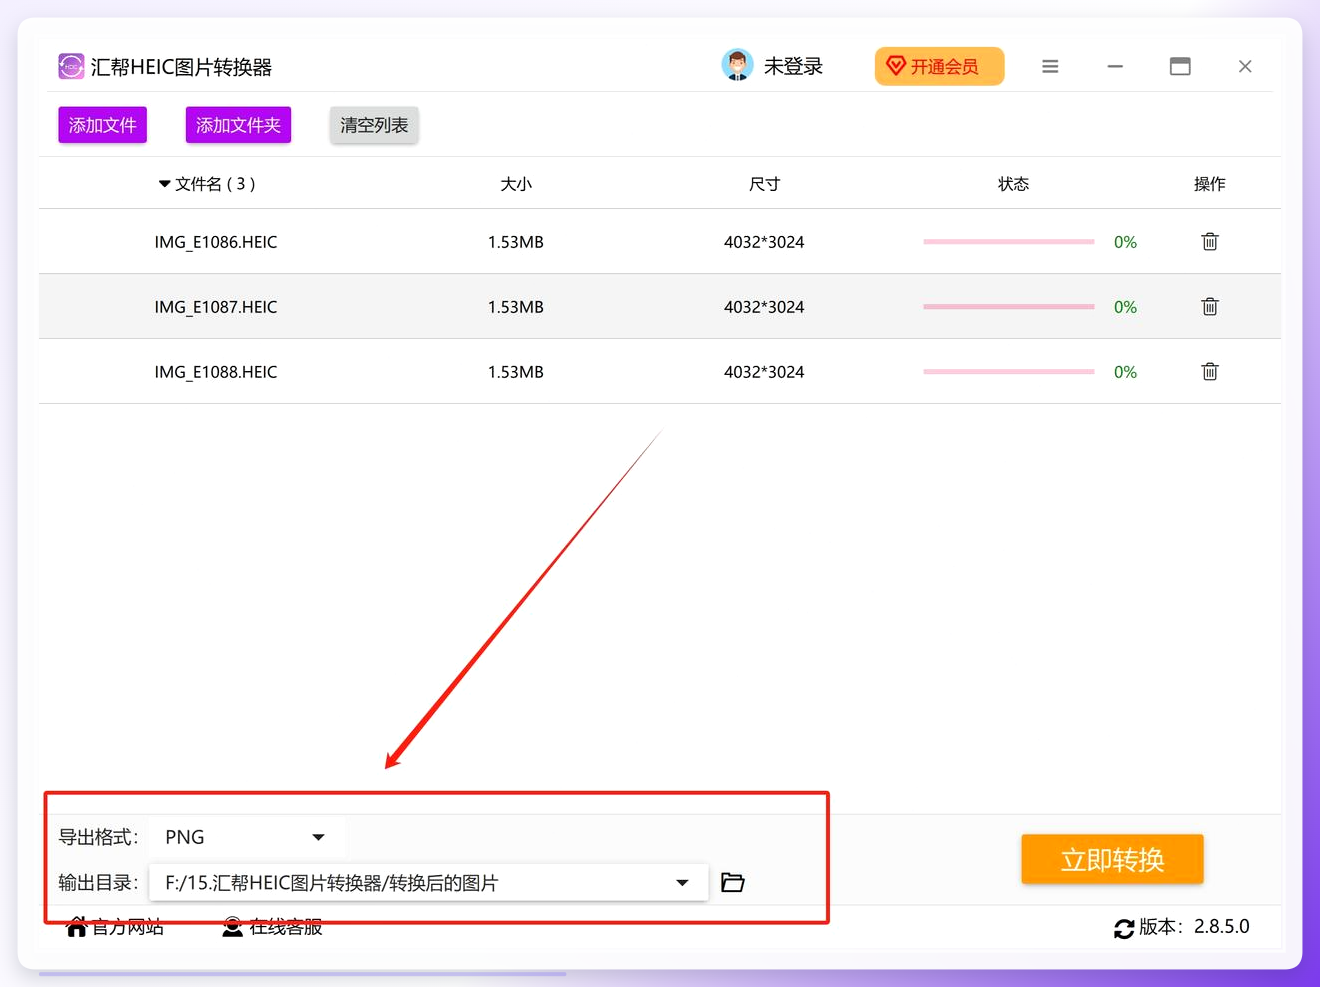The width and height of the screenshot is (1320, 987).
Task: Click the 状态 column header
Action: [1013, 184]
